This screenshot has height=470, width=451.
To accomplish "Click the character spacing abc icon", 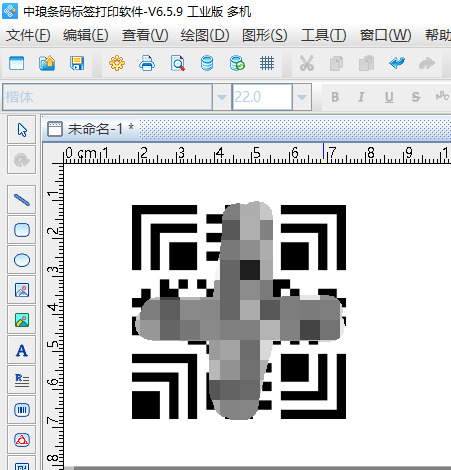I will click(x=442, y=96).
